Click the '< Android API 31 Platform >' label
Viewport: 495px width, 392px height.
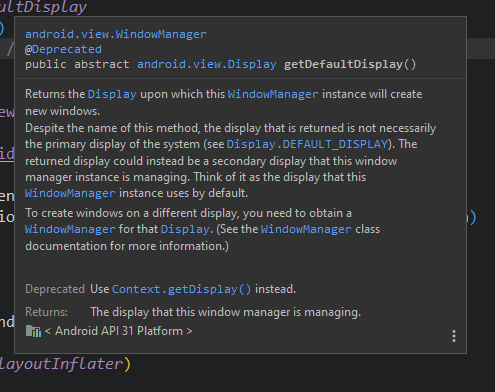click(x=118, y=331)
